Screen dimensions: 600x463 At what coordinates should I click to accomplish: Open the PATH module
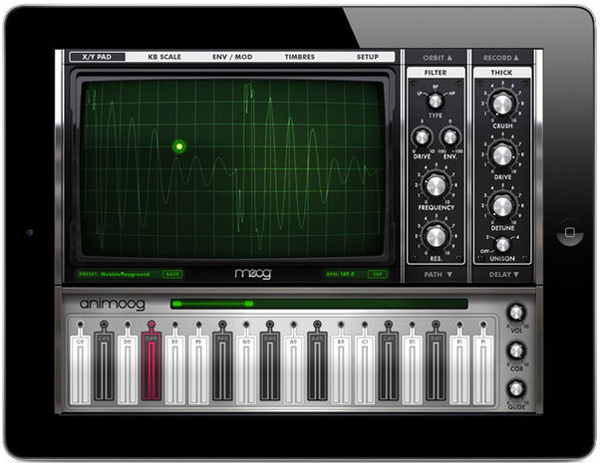point(438,274)
